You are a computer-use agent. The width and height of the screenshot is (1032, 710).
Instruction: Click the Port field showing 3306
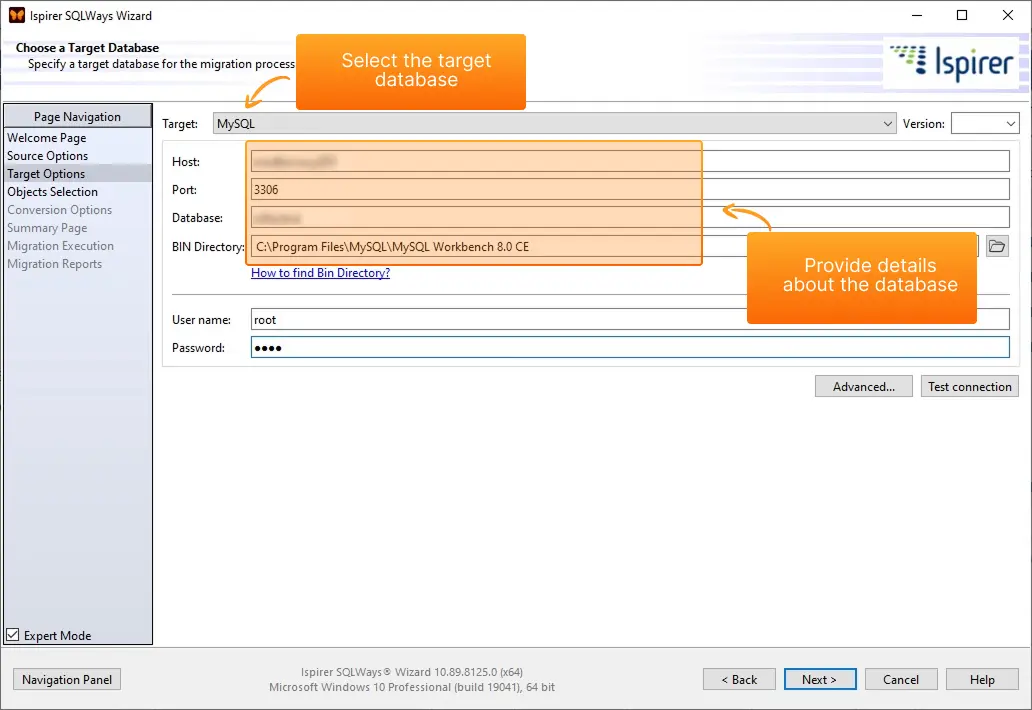[630, 190]
